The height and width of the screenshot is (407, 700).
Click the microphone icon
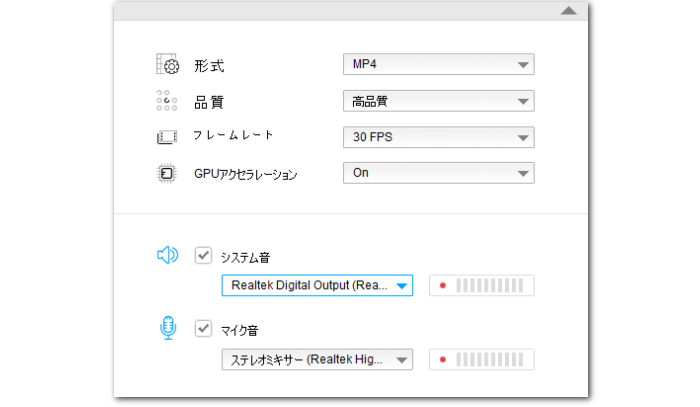(167, 329)
